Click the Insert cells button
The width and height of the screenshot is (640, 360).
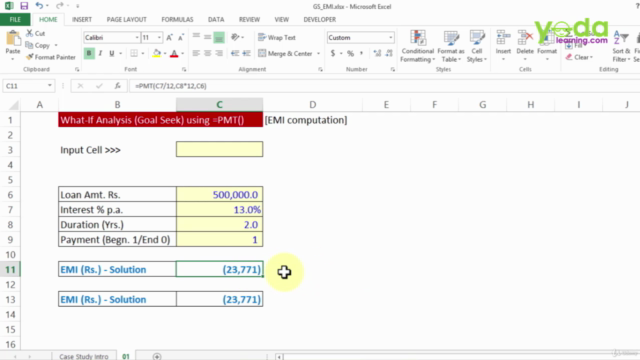(x=503, y=45)
